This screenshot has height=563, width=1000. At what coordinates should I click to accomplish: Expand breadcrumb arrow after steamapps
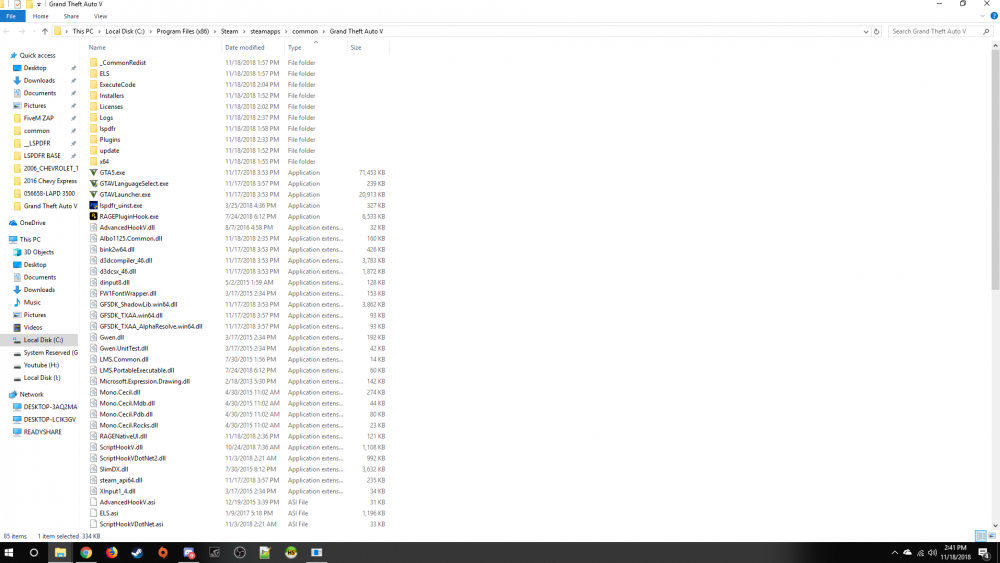[286, 31]
